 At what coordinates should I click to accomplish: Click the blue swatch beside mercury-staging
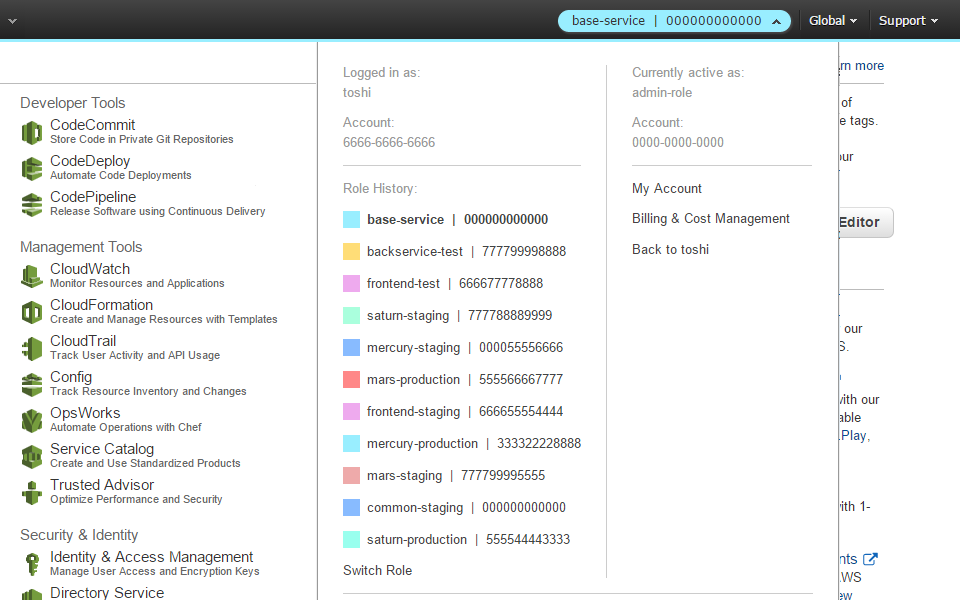pyautogui.click(x=351, y=347)
